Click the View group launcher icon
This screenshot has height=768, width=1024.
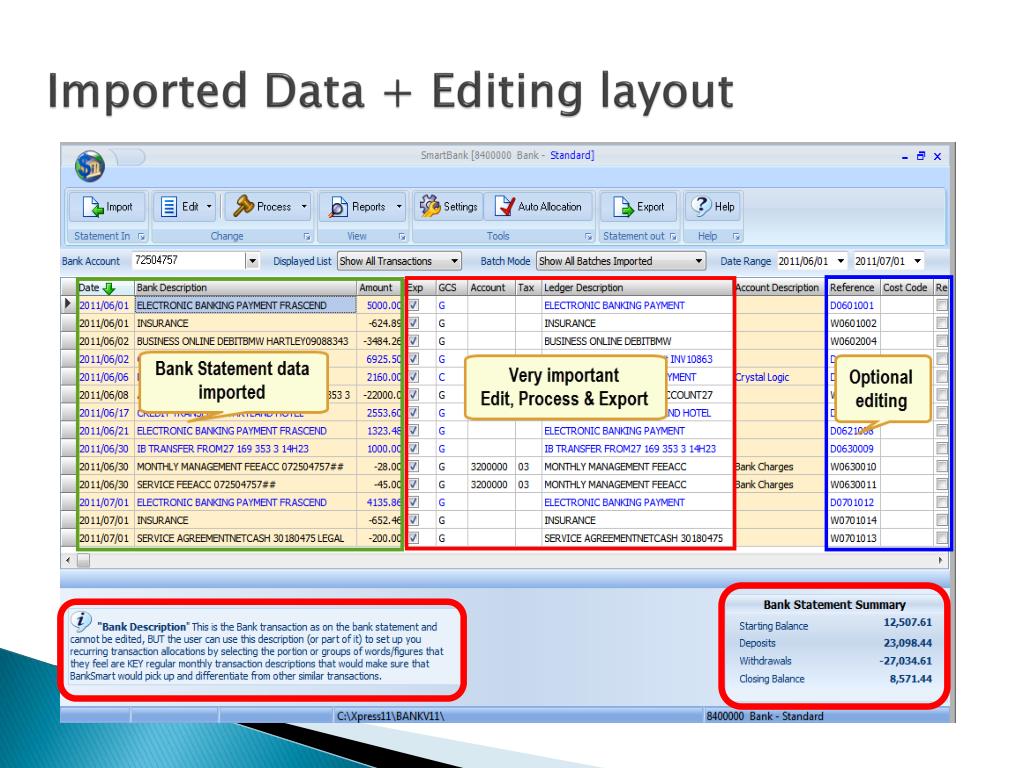pos(402,236)
